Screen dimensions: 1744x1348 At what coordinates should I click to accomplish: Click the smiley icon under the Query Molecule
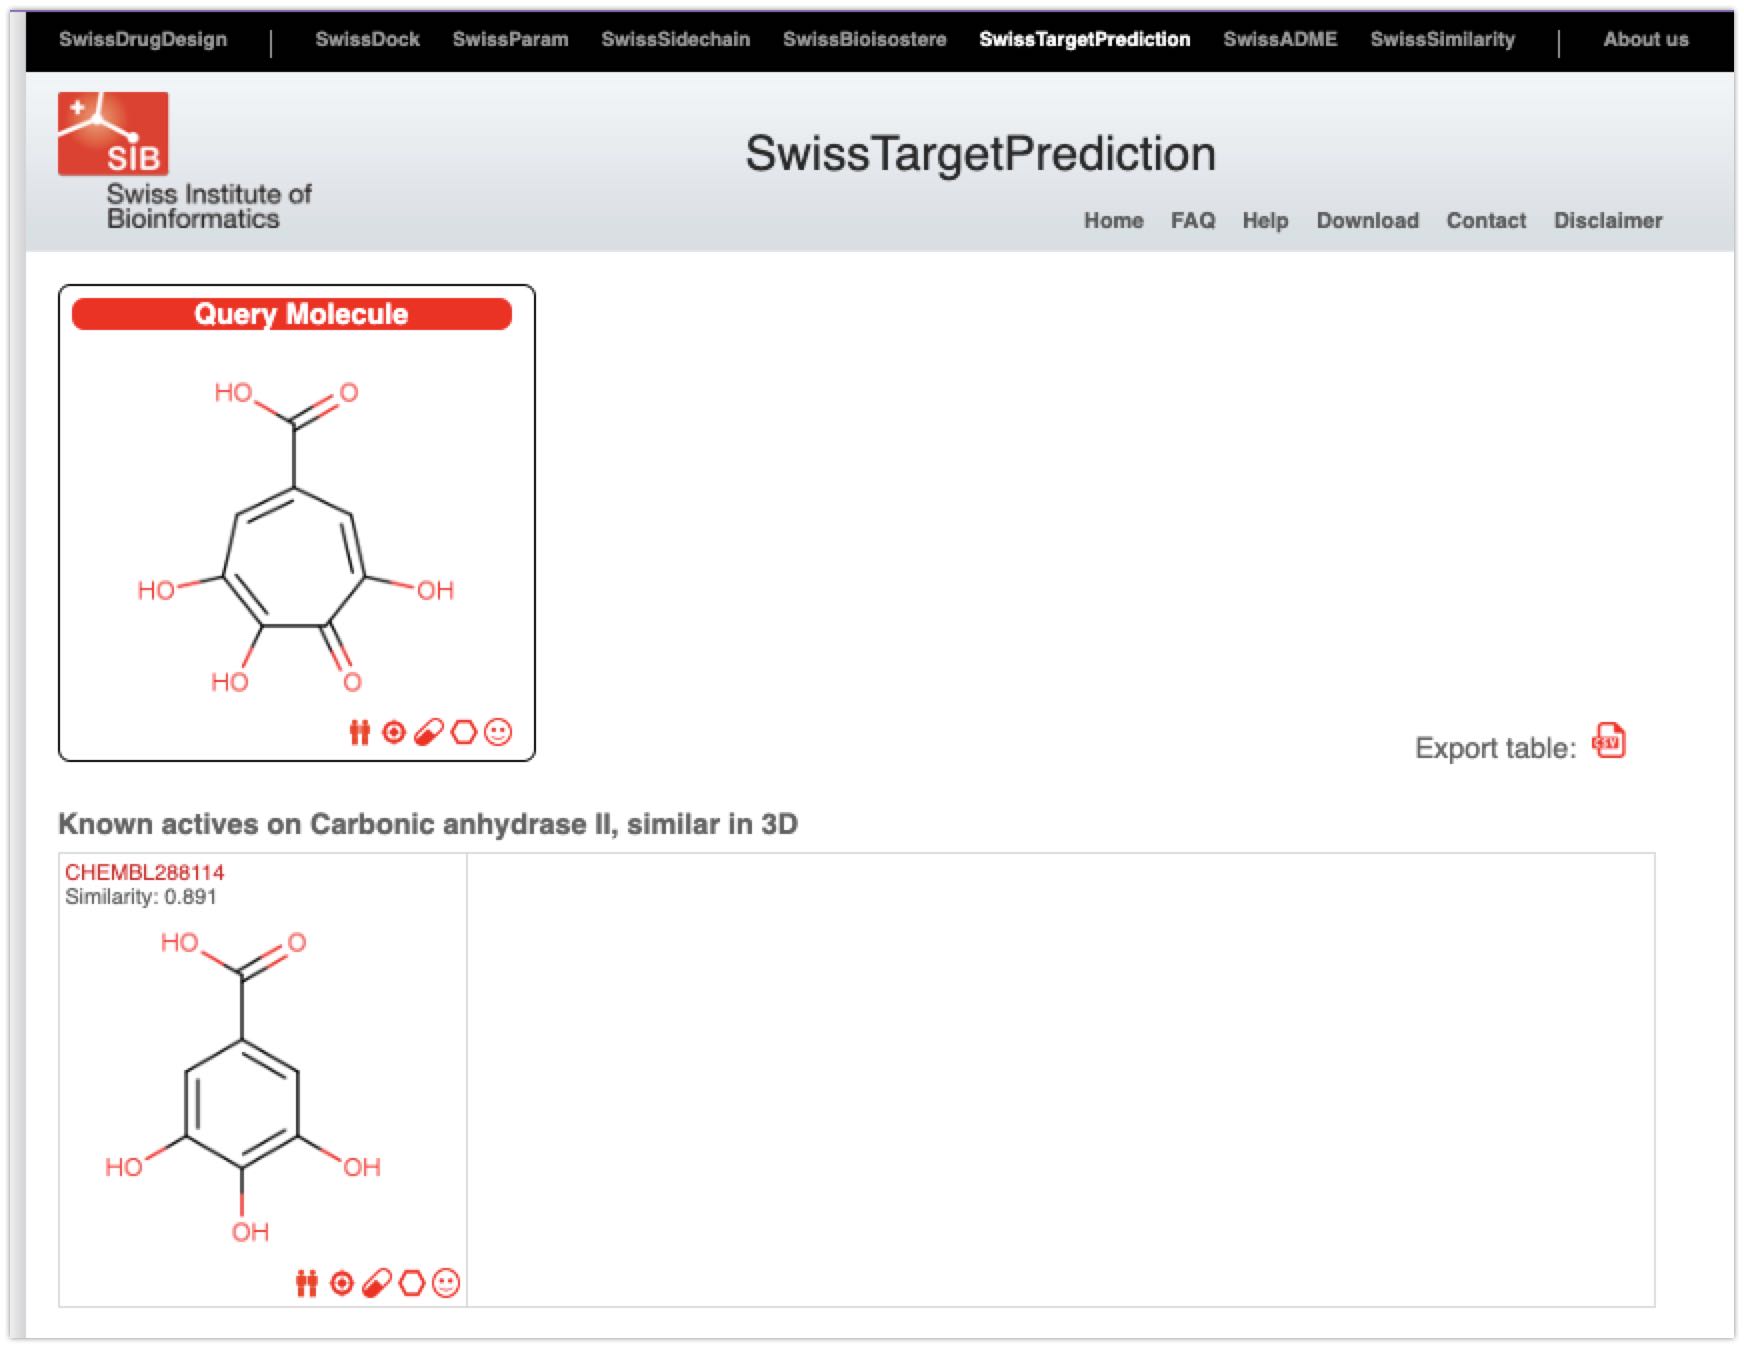click(x=497, y=733)
